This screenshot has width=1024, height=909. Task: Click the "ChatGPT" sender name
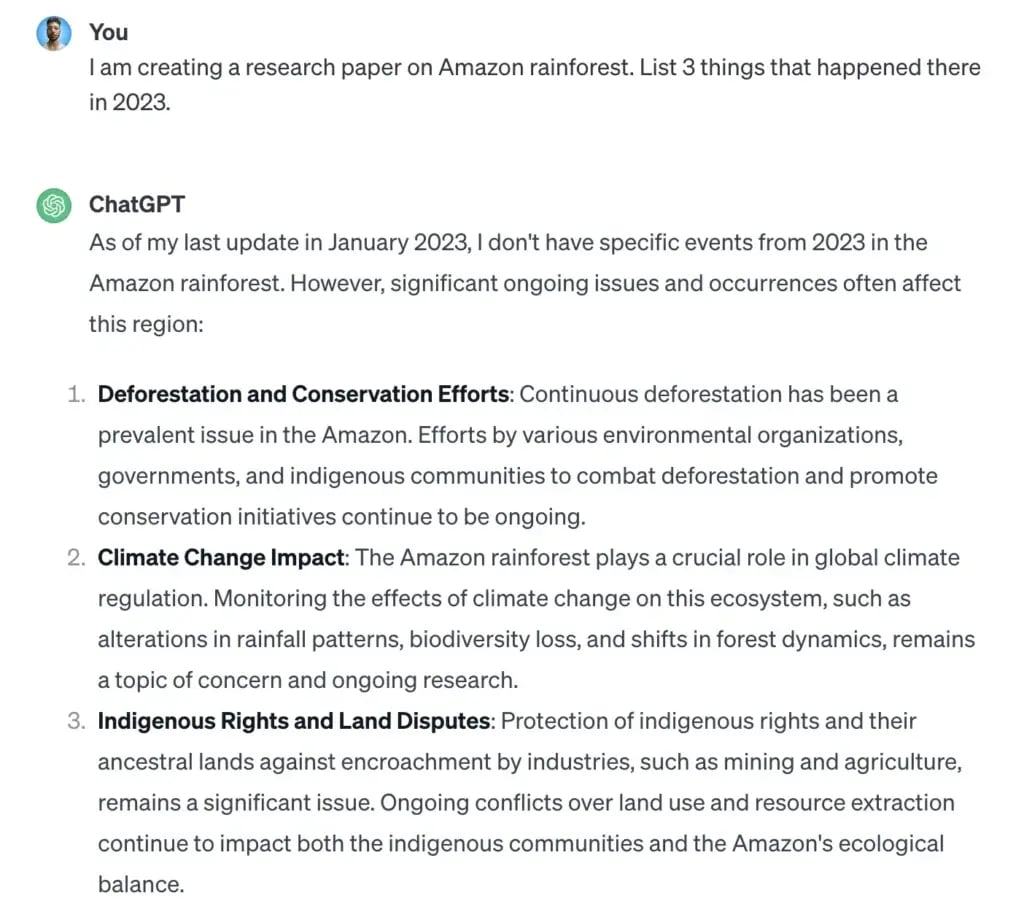point(137,205)
